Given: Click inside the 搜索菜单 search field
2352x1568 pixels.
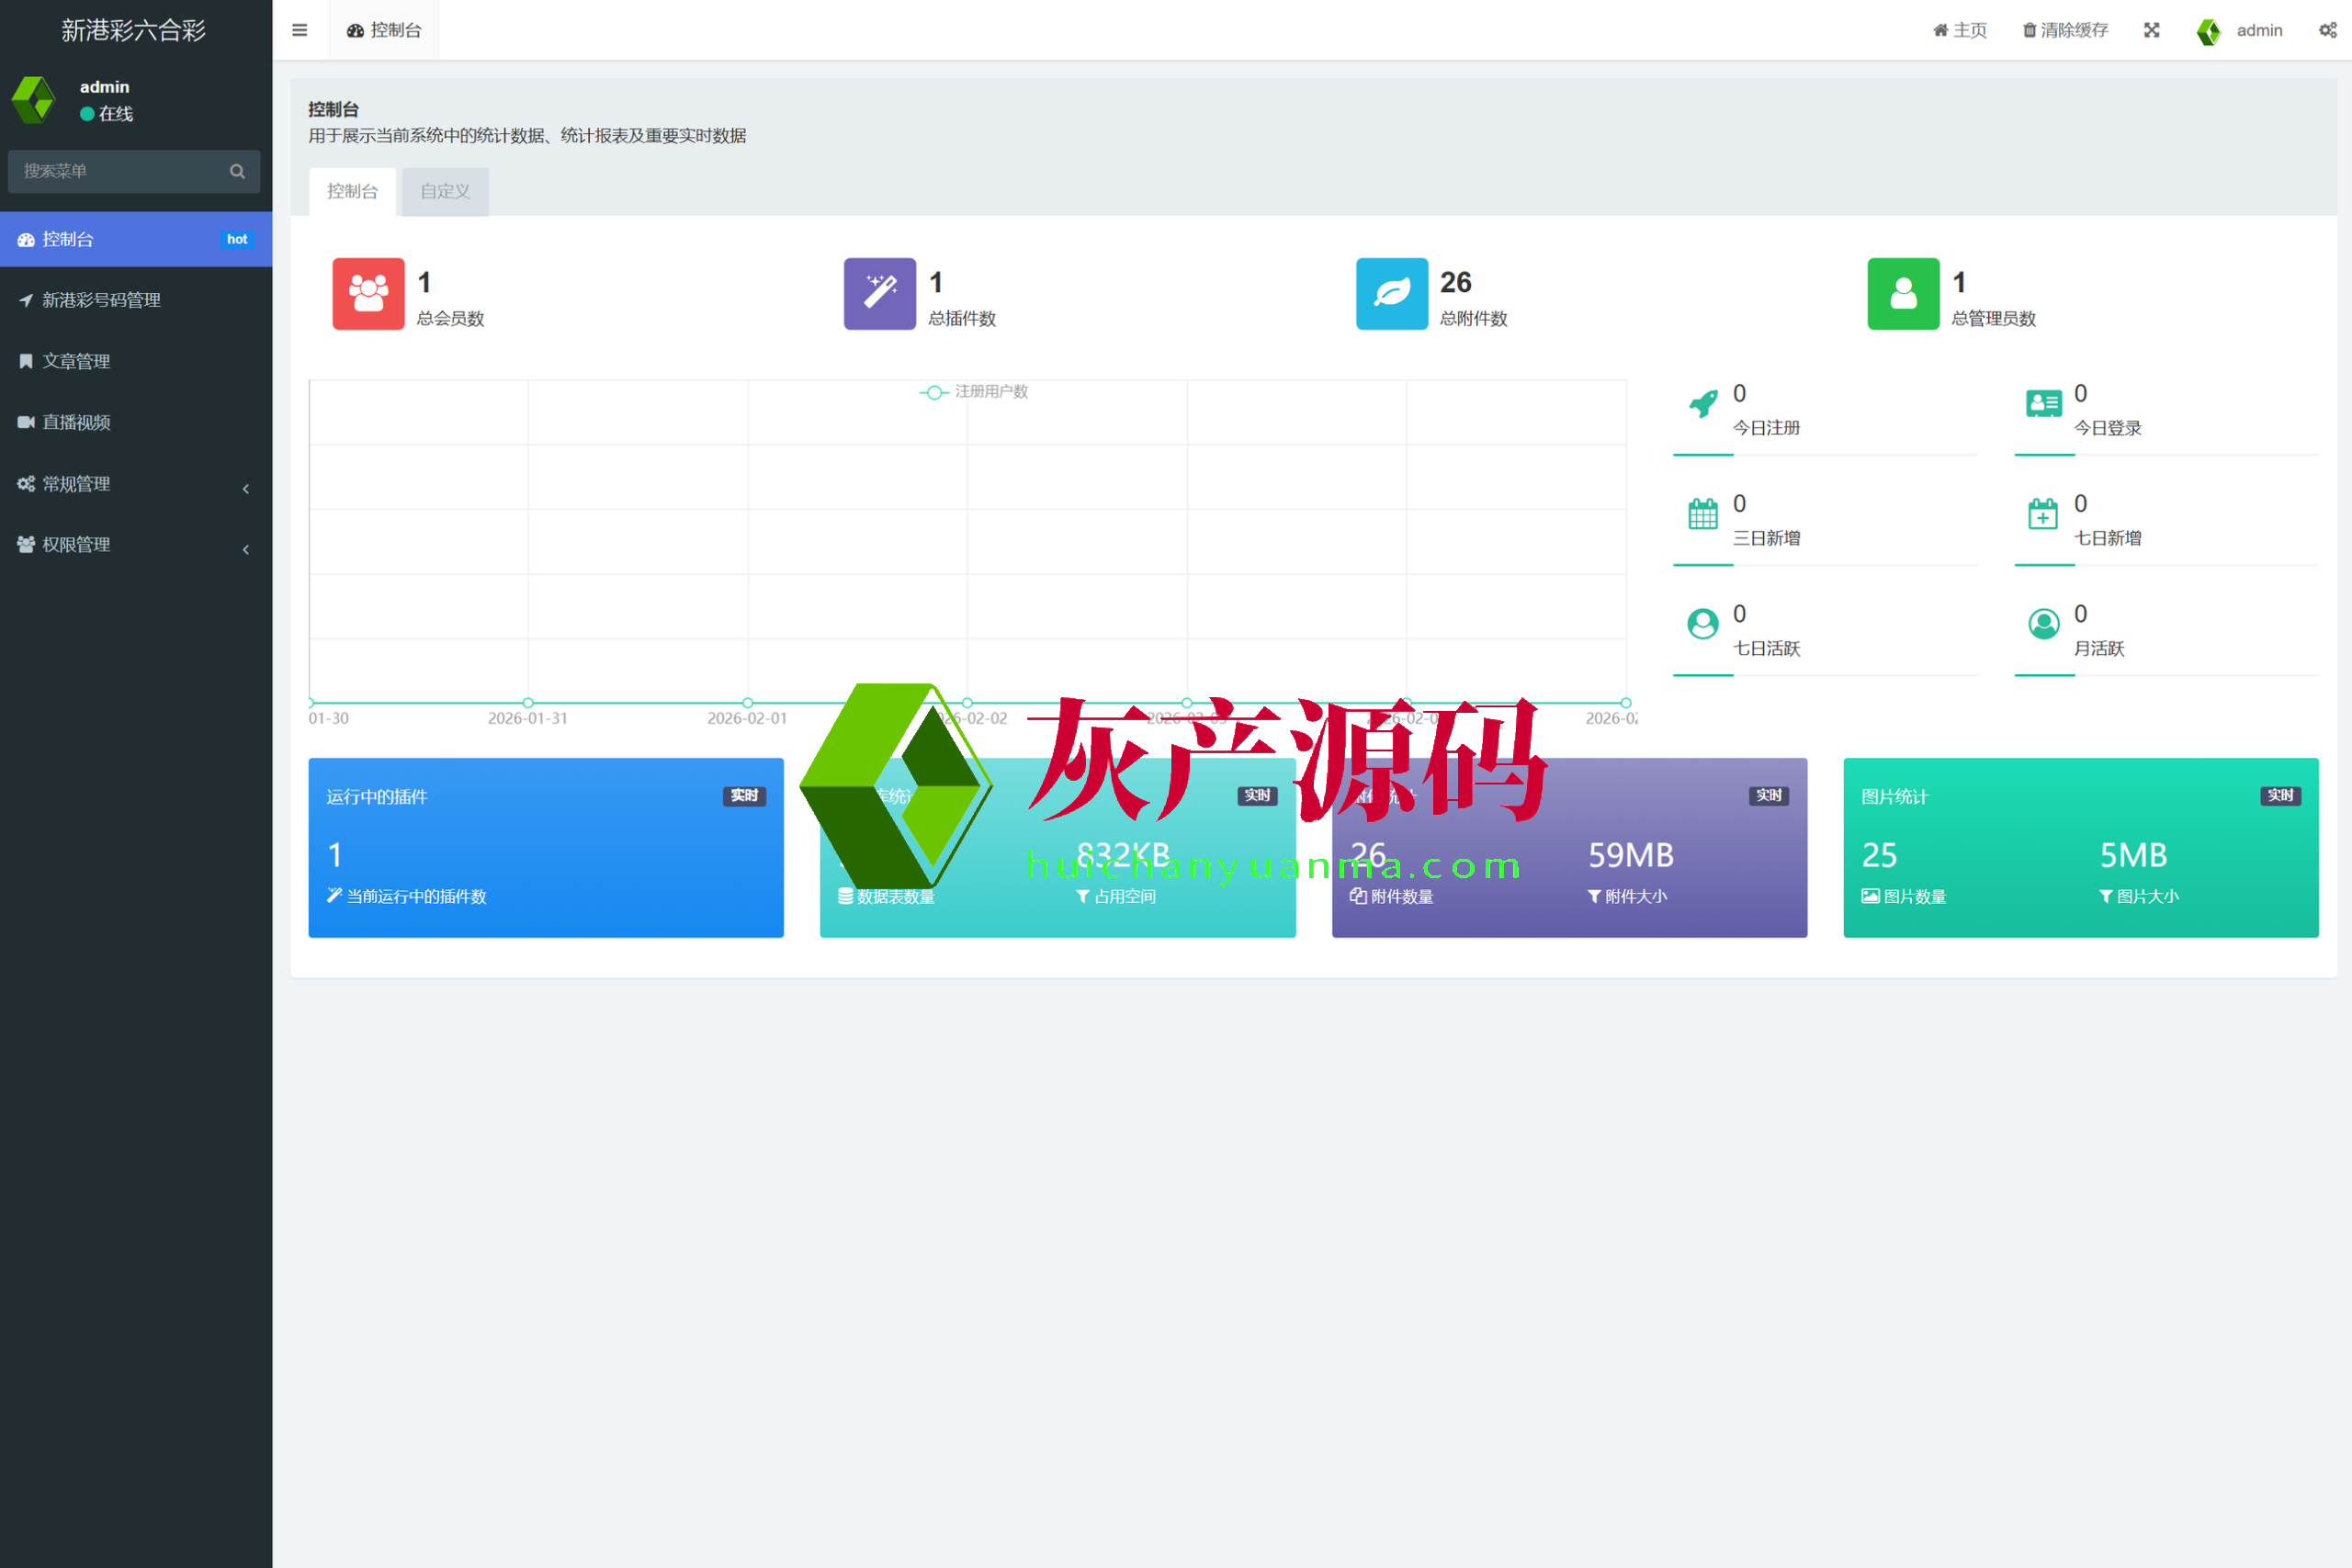Looking at the screenshot, I should tap(120, 171).
